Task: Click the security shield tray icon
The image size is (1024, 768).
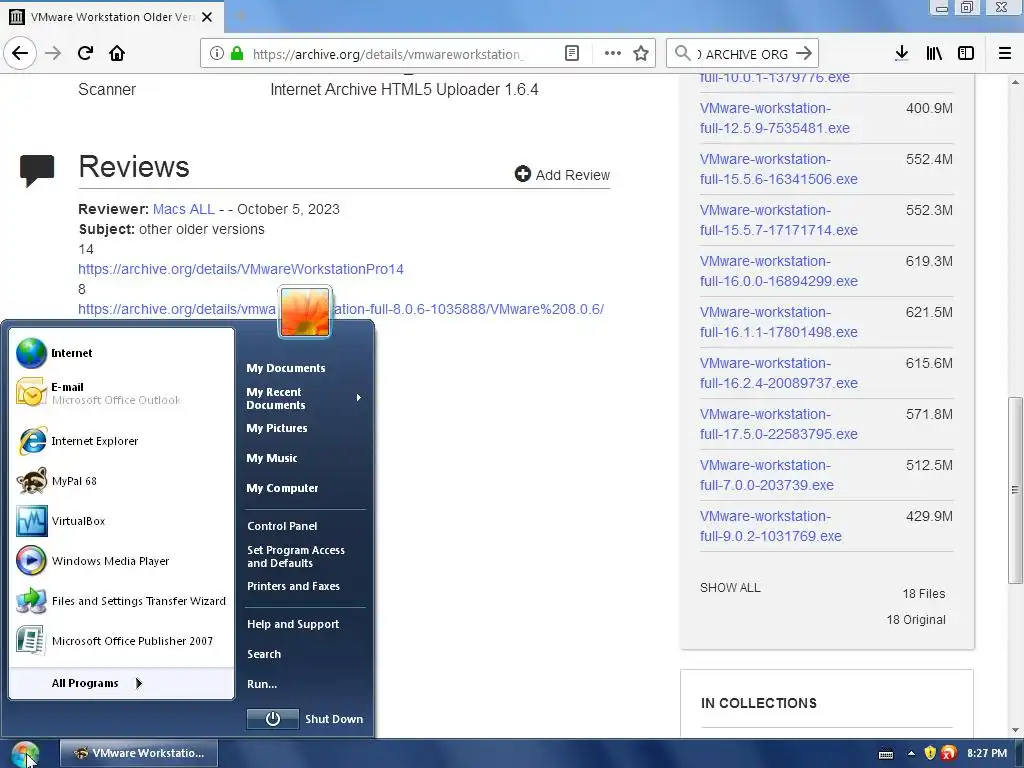Action: pos(930,753)
